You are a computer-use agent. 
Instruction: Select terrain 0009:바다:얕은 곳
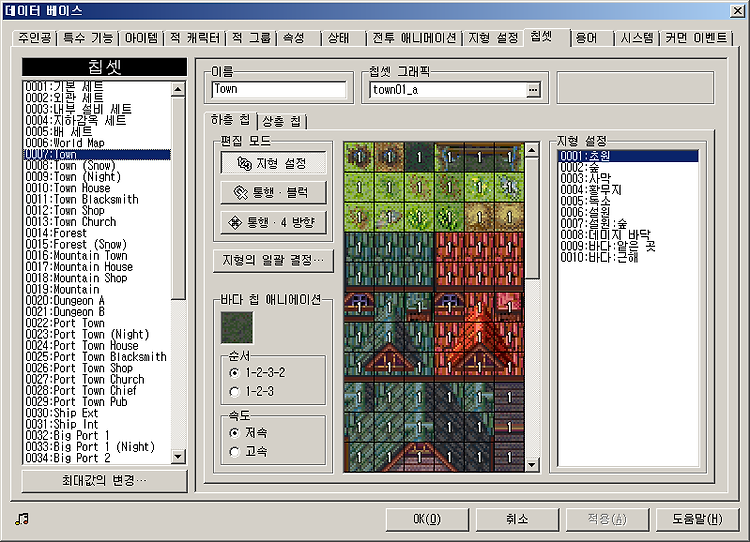click(628, 246)
